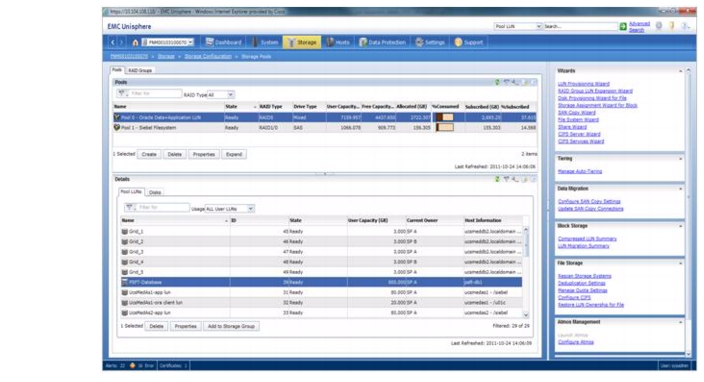This screenshot has width=704, height=382.
Task: Open the Storage menu
Action: 302,42
